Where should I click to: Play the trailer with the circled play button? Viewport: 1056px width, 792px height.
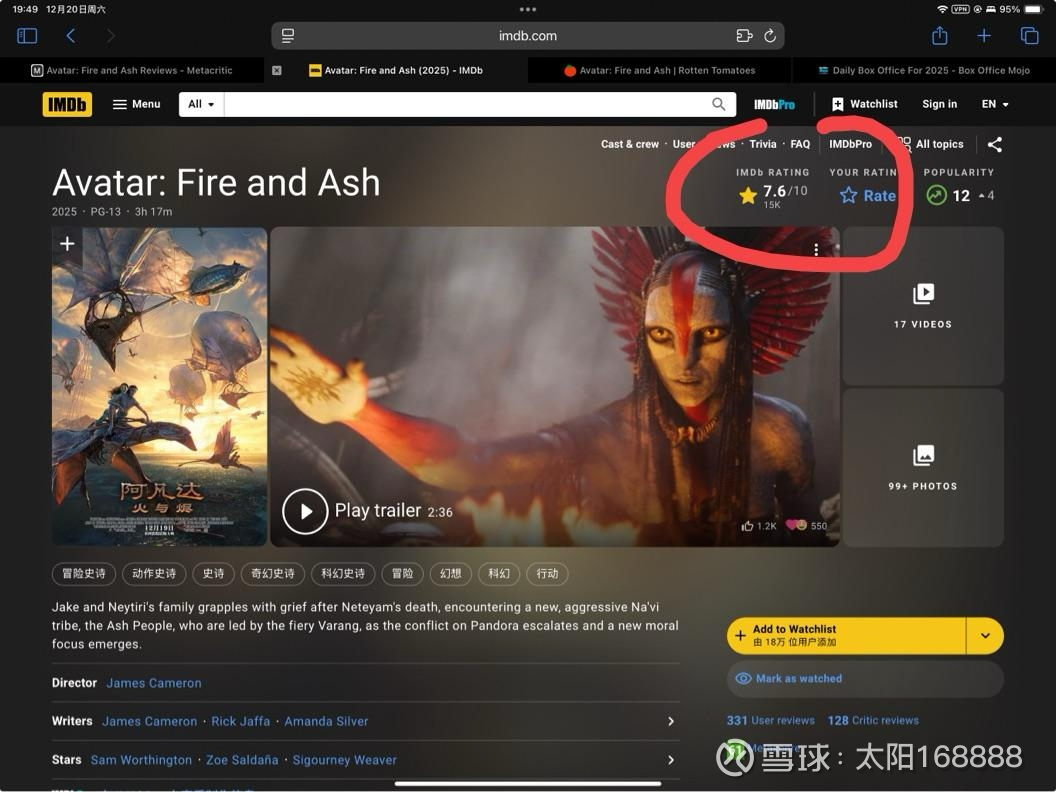[305, 511]
